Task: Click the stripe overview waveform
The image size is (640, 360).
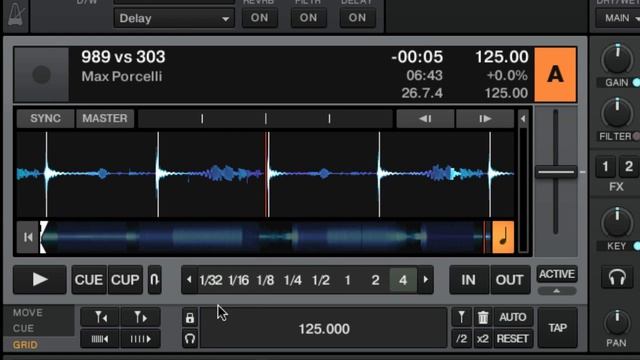Action: [265, 237]
